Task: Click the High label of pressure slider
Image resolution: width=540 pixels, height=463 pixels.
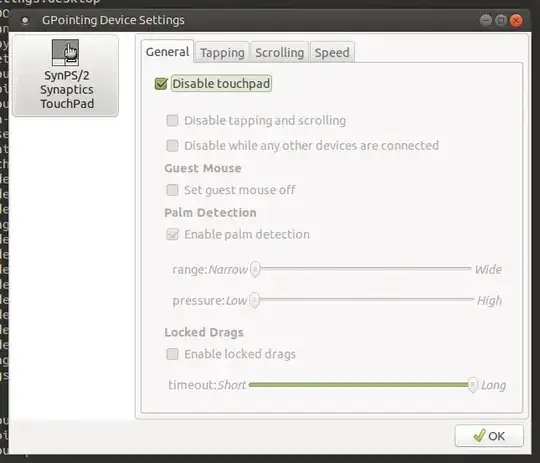Action: [489, 301]
